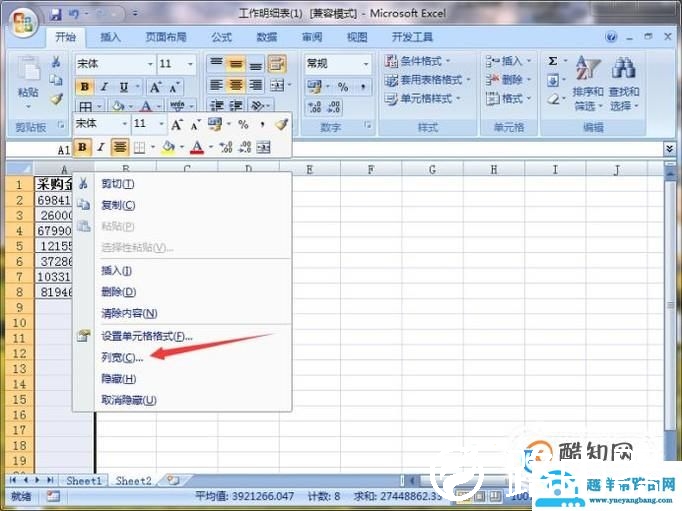Open 套用表格格式 table format dropdown
Viewport: 682px width, 511px height.
(x=427, y=80)
